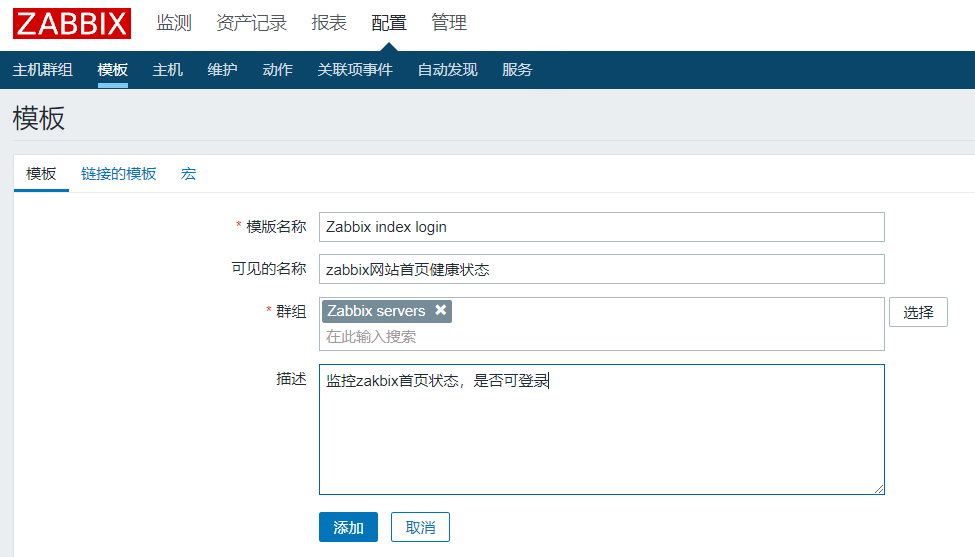Image resolution: width=975 pixels, height=557 pixels.
Task: Switch to the 宏 tab
Action: pos(188,174)
